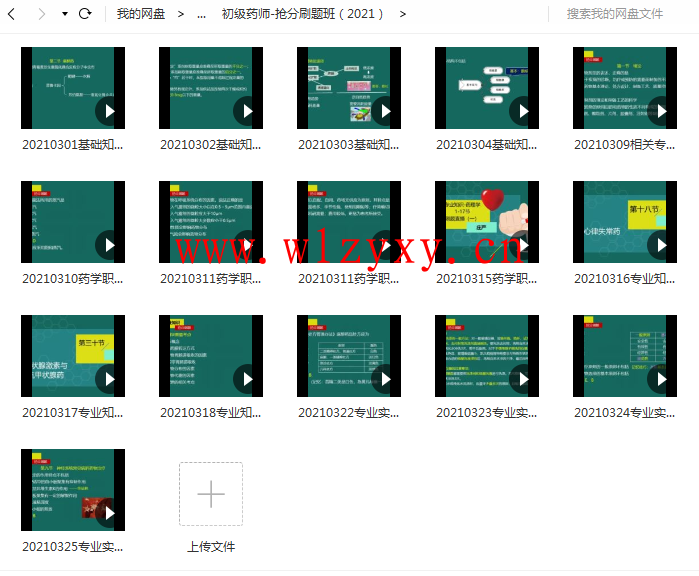Select file name 20210315药学职...
Viewport: 699px width, 576px height.
pyautogui.click(x=487, y=279)
